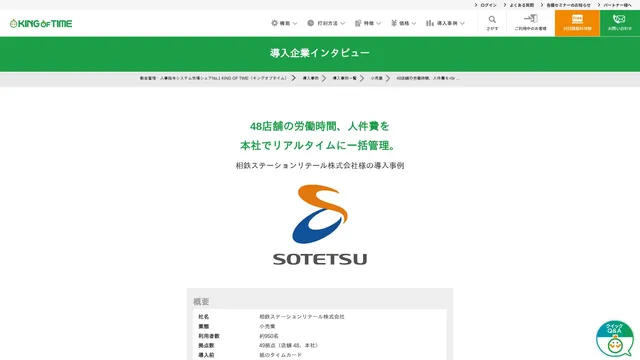This screenshot has width=640, height=360.
Task: Open the 導入事例 menu item
Action: [447, 24]
